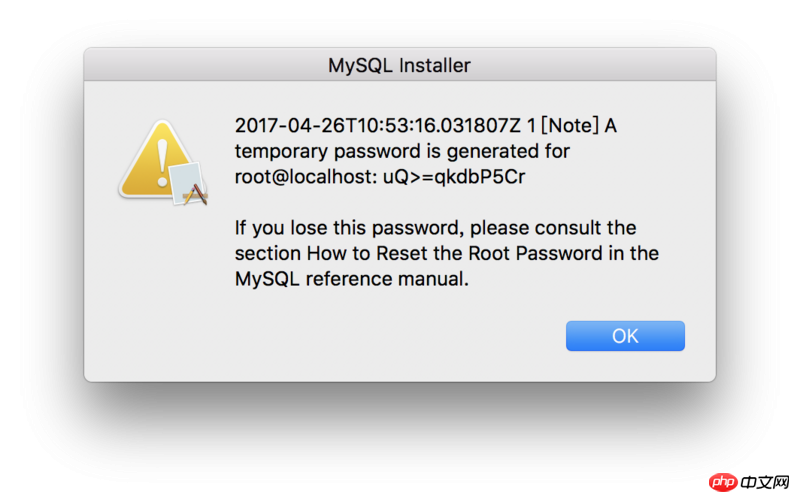Image resolution: width=800 pixels, height=502 pixels.
Task: Click the timestamp 2017-04-26T10:53:16.031807Z
Action: click(x=378, y=126)
